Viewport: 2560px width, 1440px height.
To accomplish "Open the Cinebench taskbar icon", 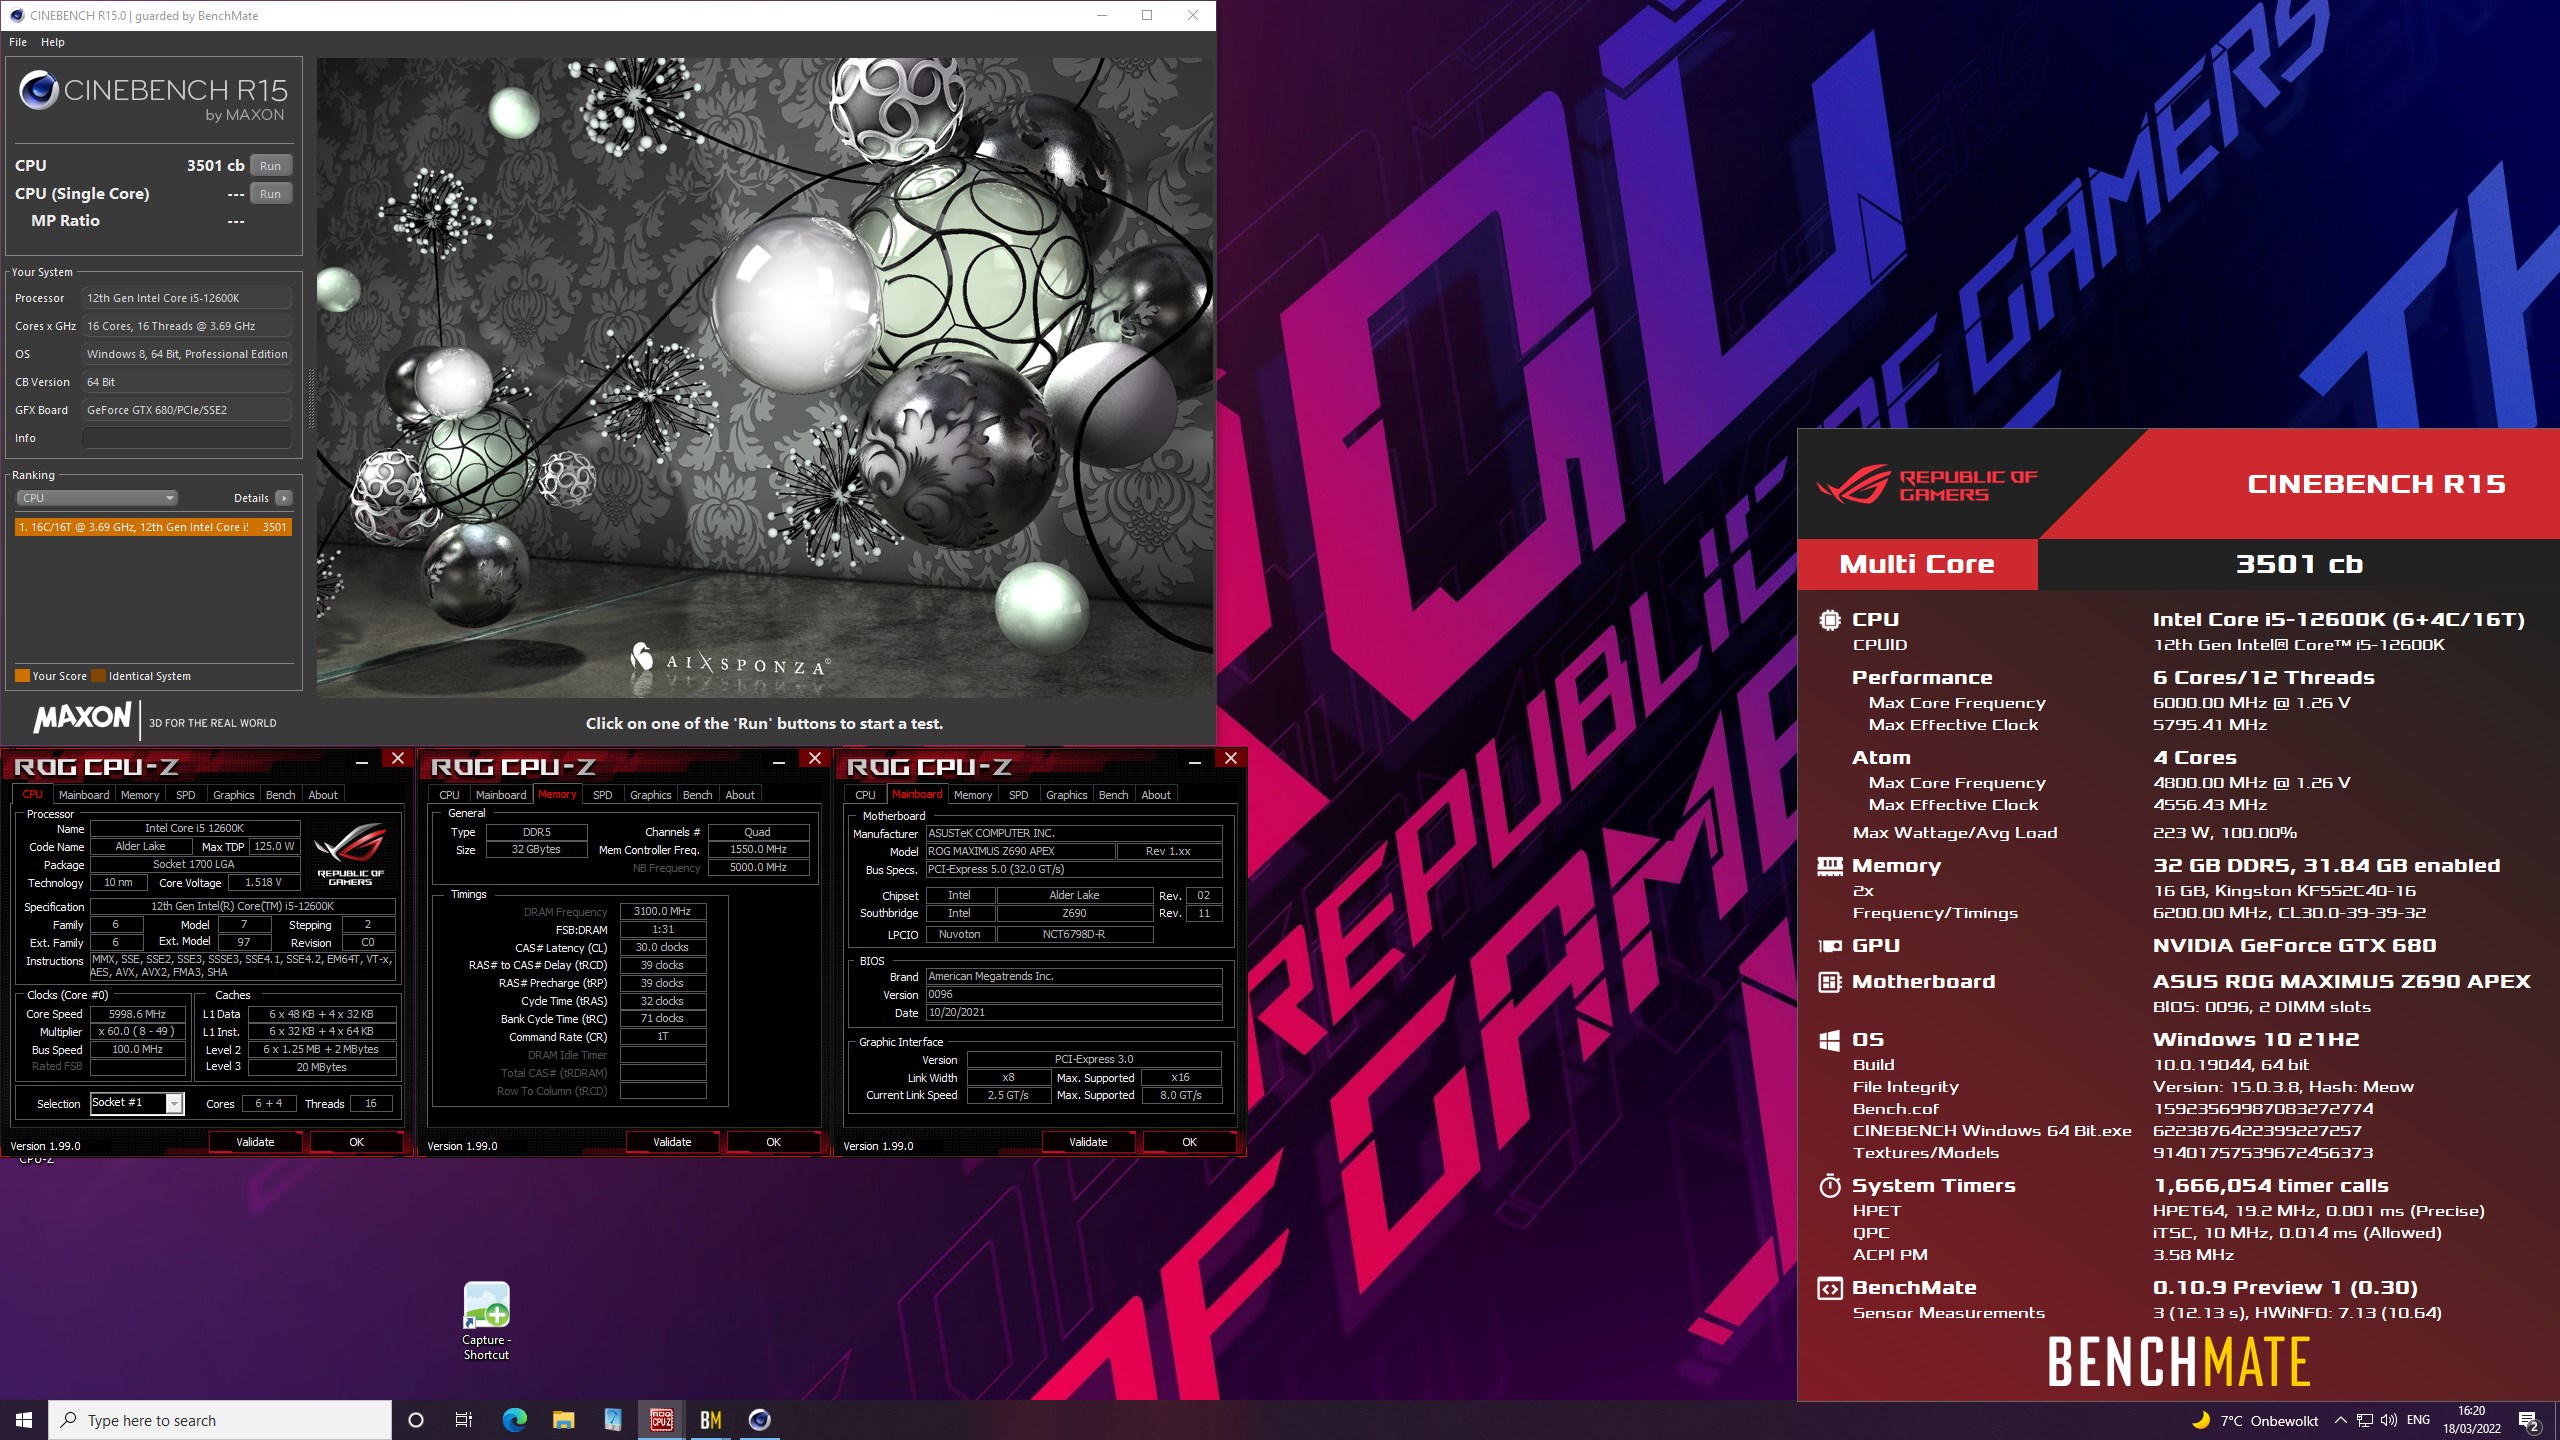I will tap(760, 1420).
